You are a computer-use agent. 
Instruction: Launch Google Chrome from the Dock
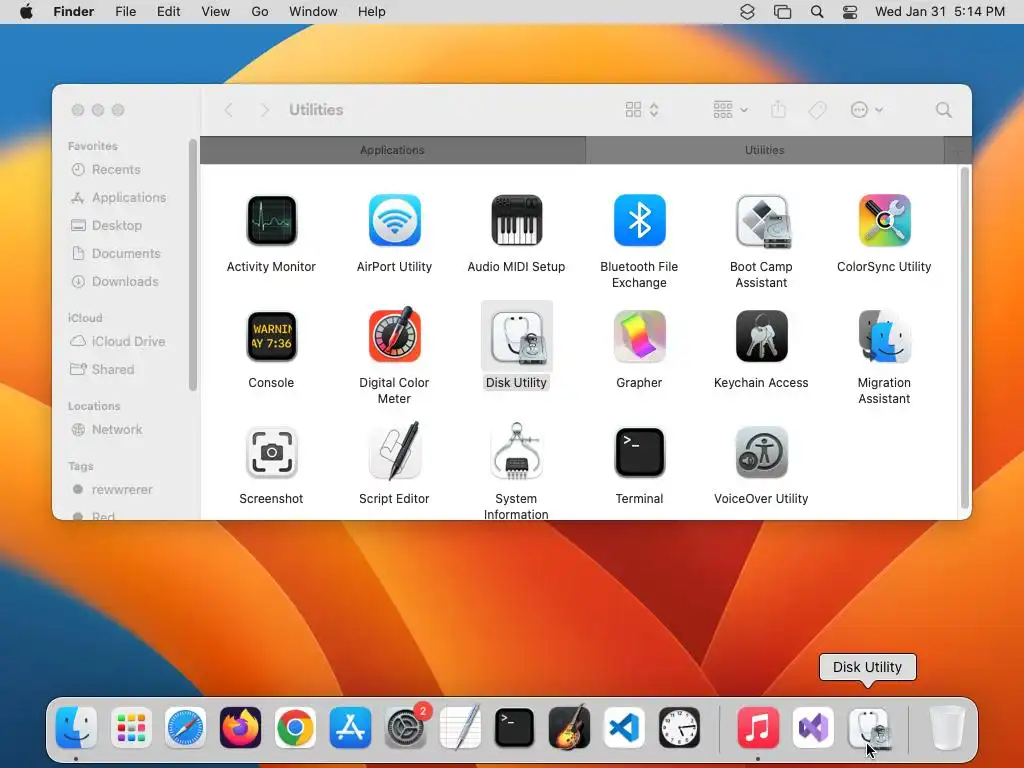pyautogui.click(x=295, y=728)
